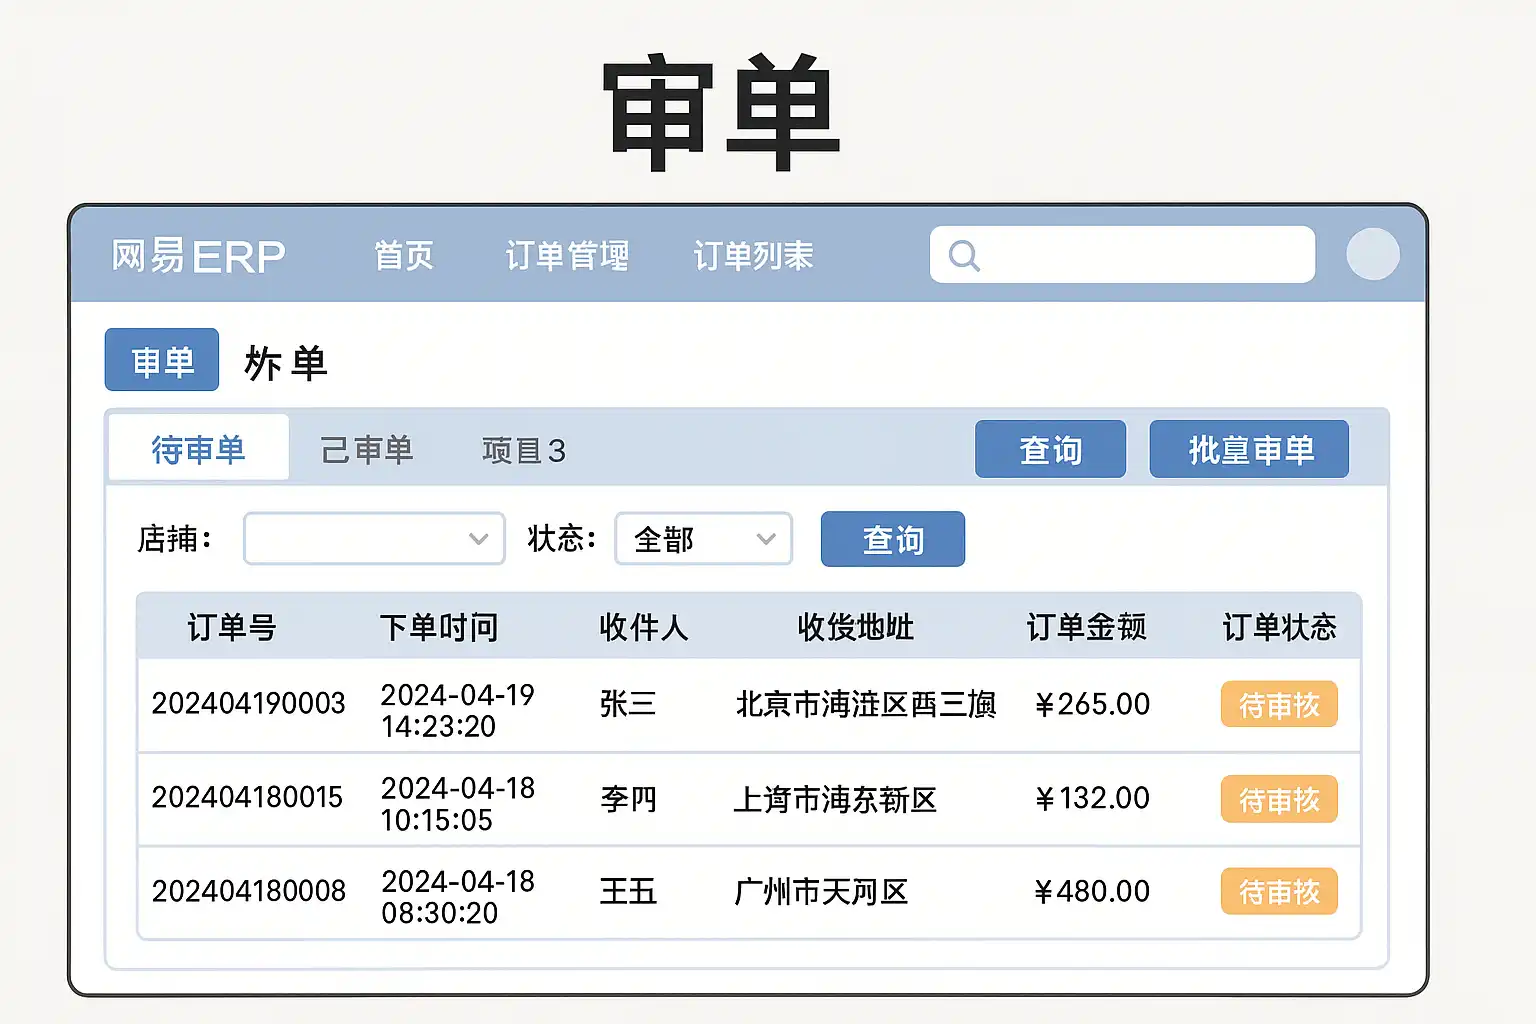
Task: Click the 查询 button beside 状态 filter
Action: (x=892, y=540)
